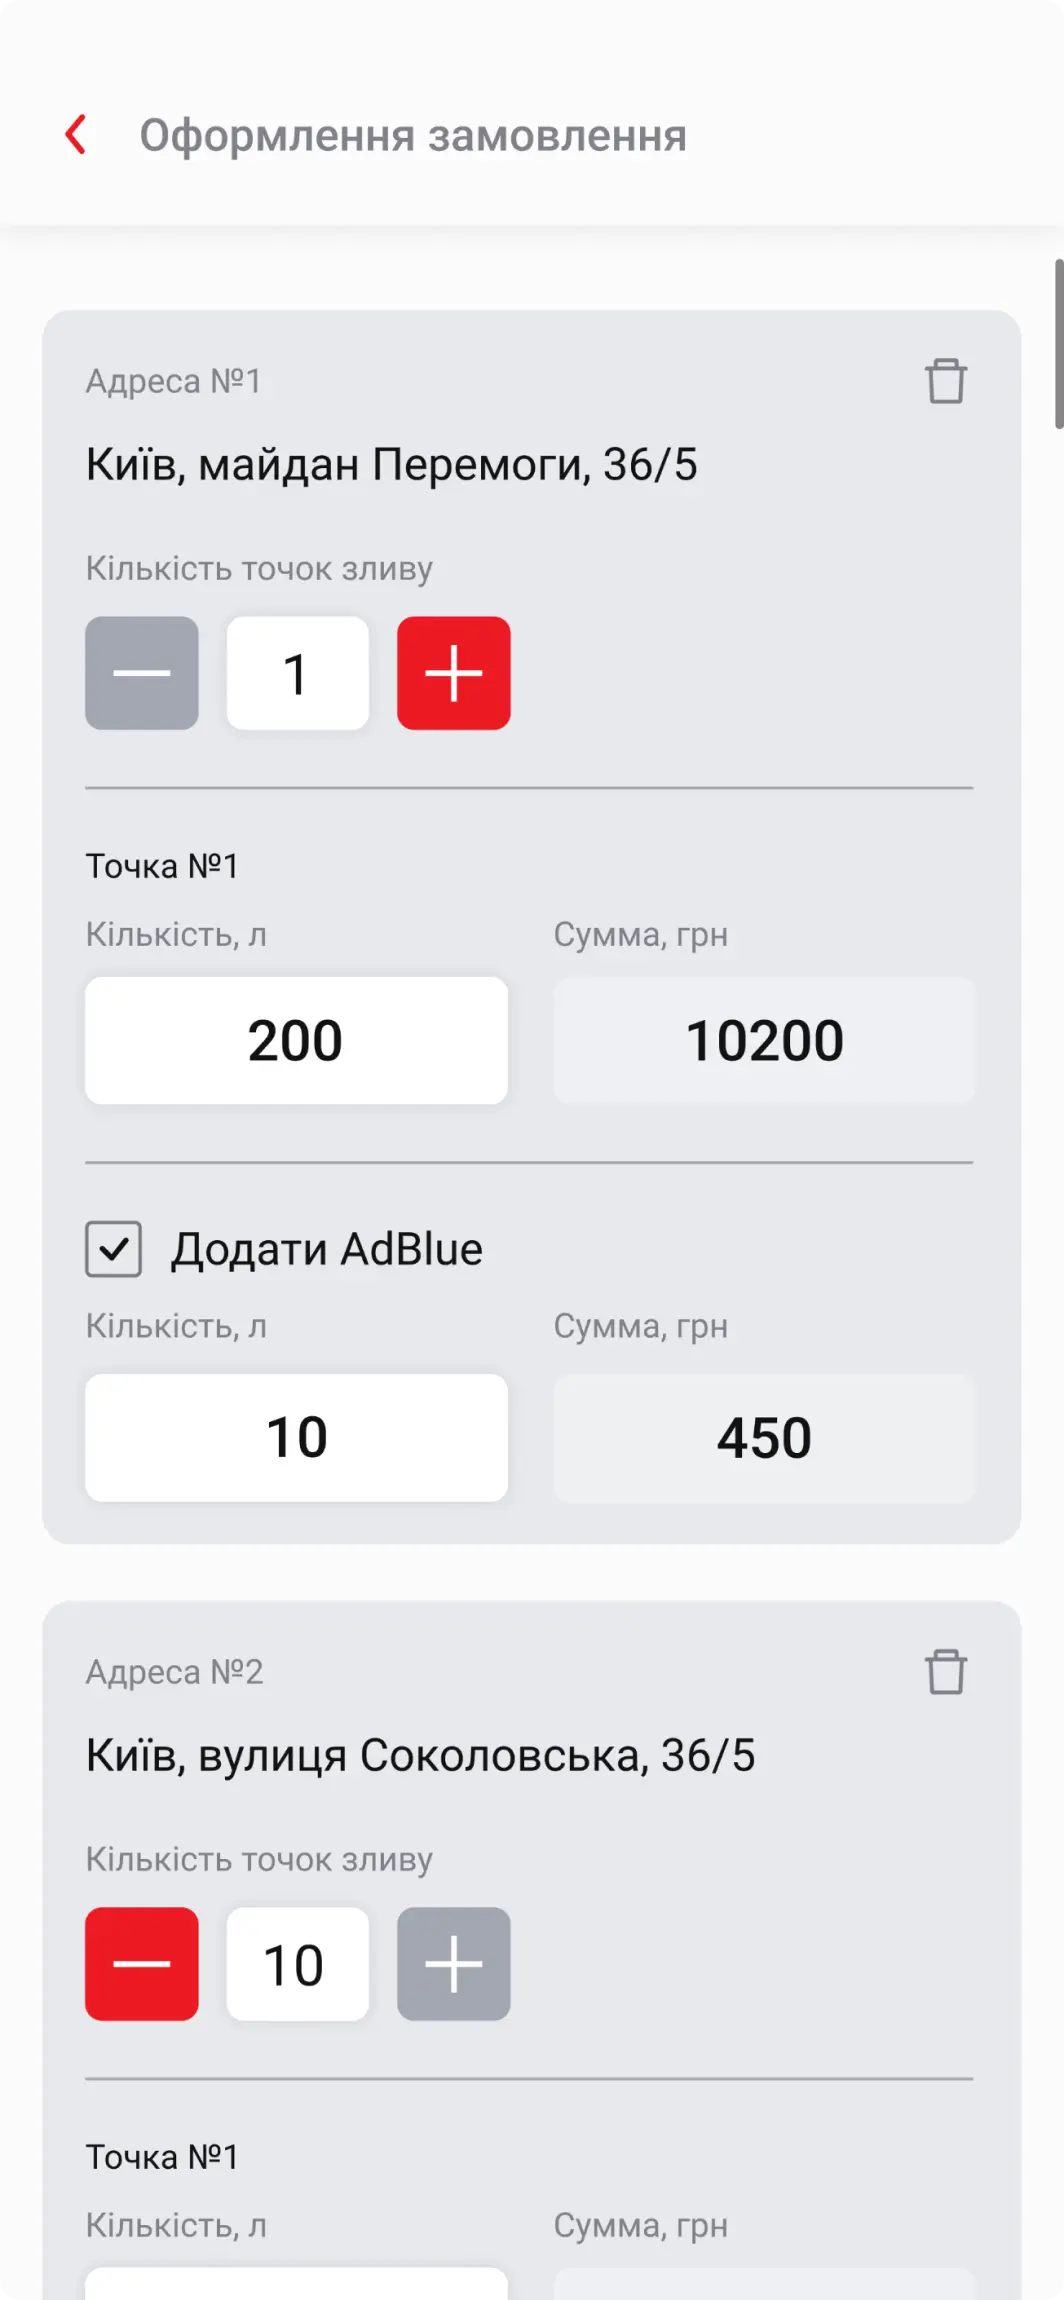Delete Адреса №1 with trash icon
The height and width of the screenshot is (2300, 1064).
point(945,381)
